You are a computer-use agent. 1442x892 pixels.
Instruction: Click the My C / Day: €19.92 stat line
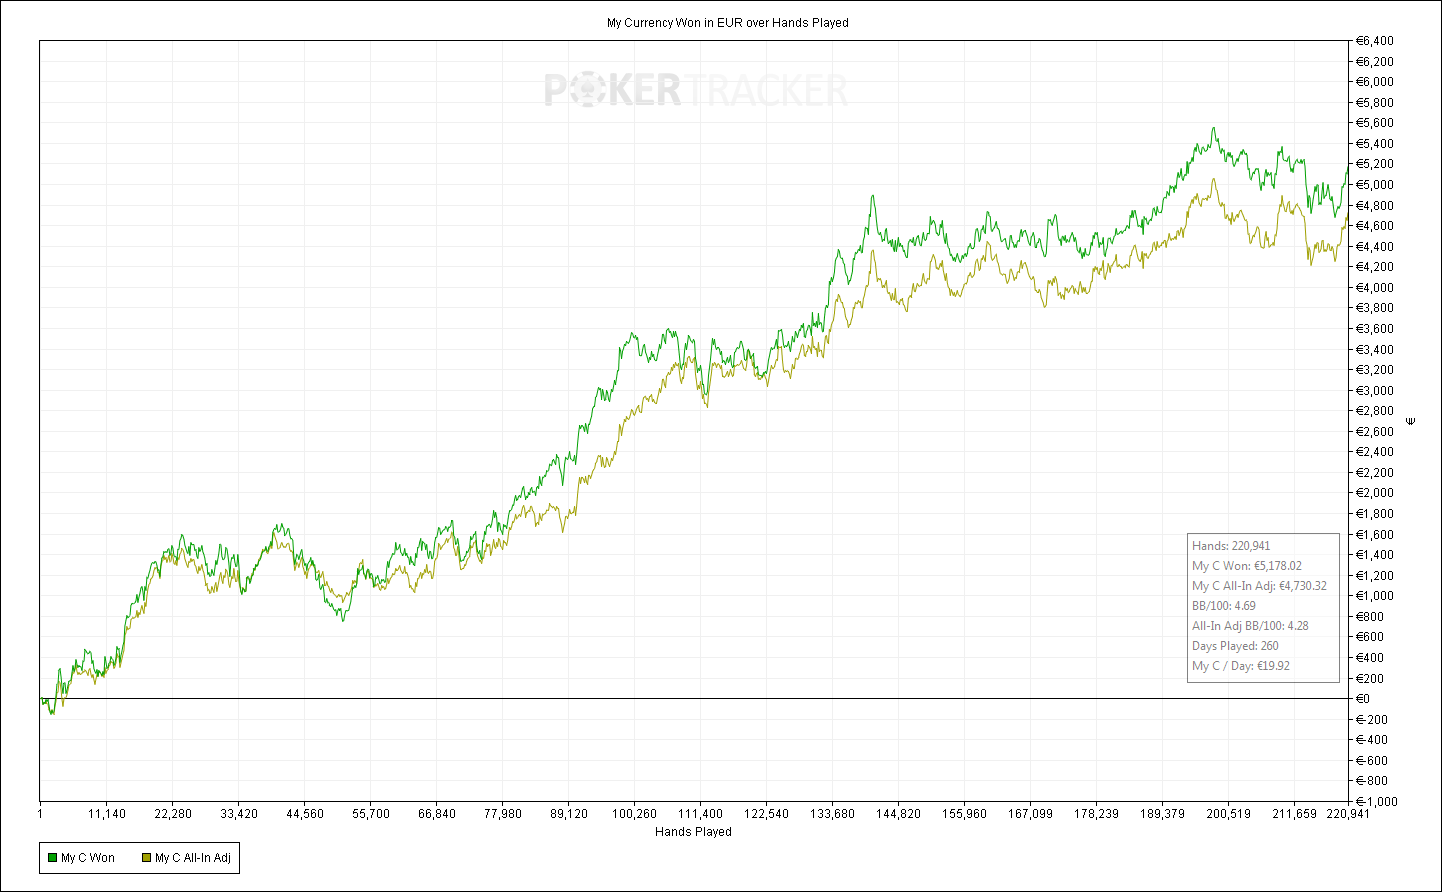click(x=1240, y=666)
